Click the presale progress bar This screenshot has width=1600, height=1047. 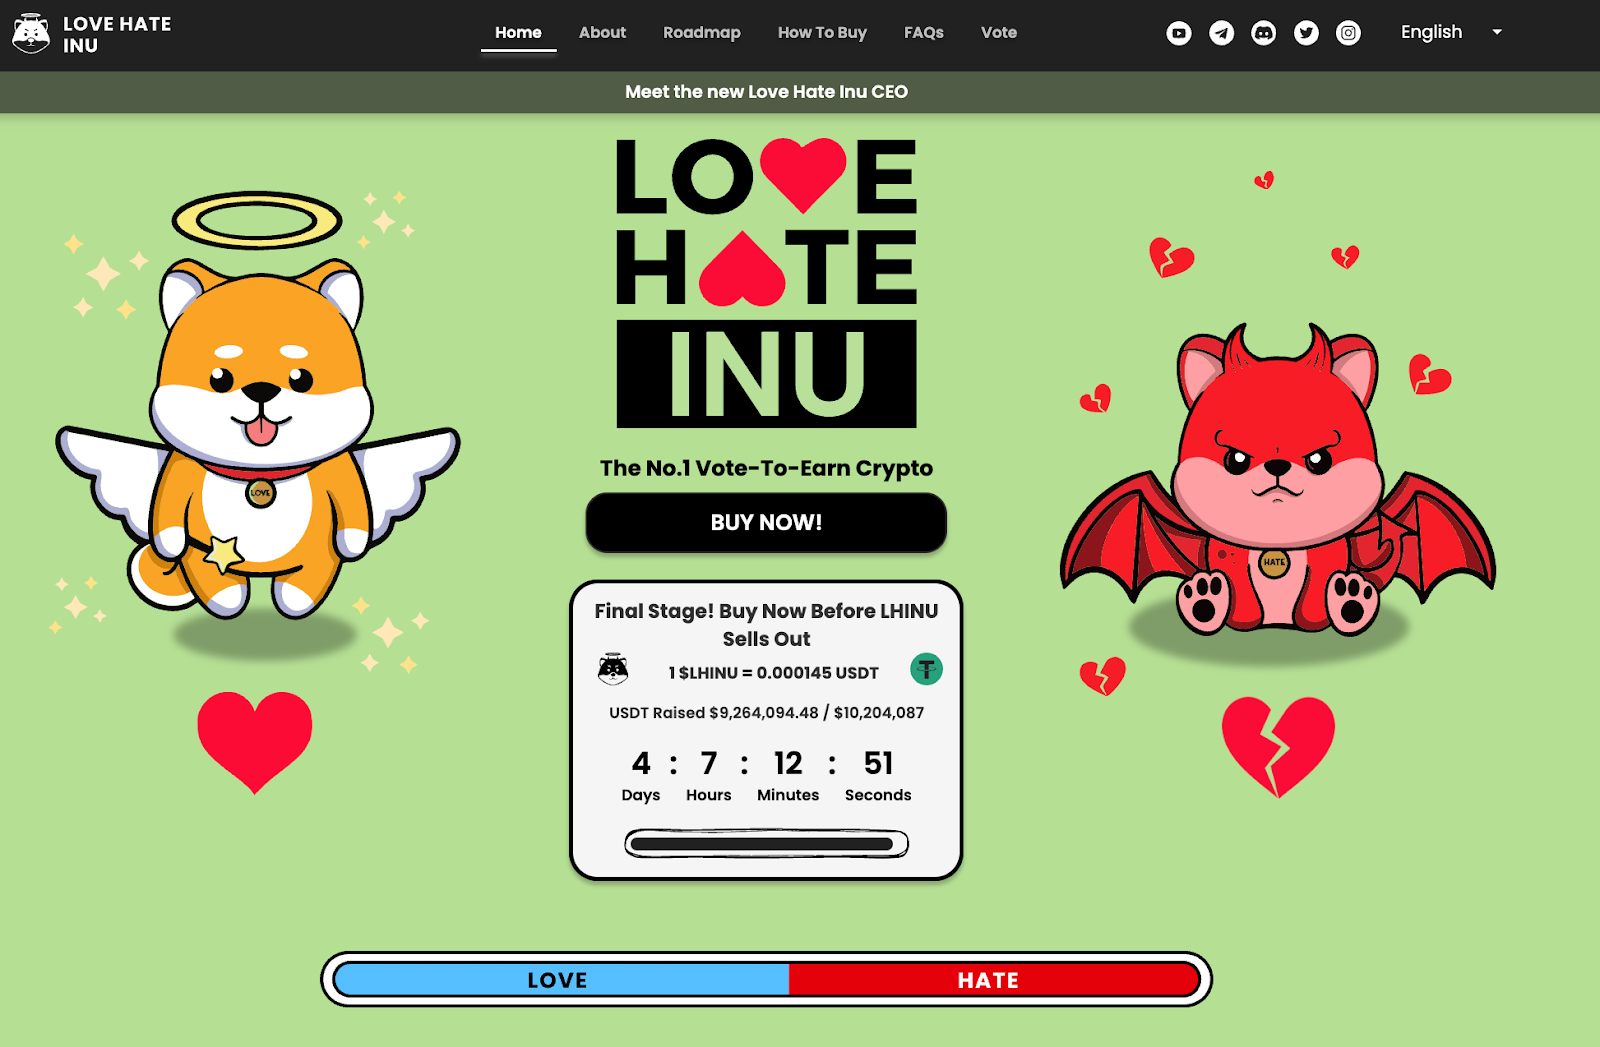point(766,844)
